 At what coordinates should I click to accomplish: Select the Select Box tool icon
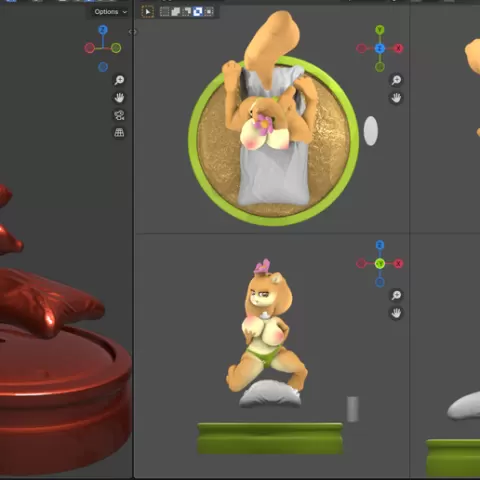(147, 12)
